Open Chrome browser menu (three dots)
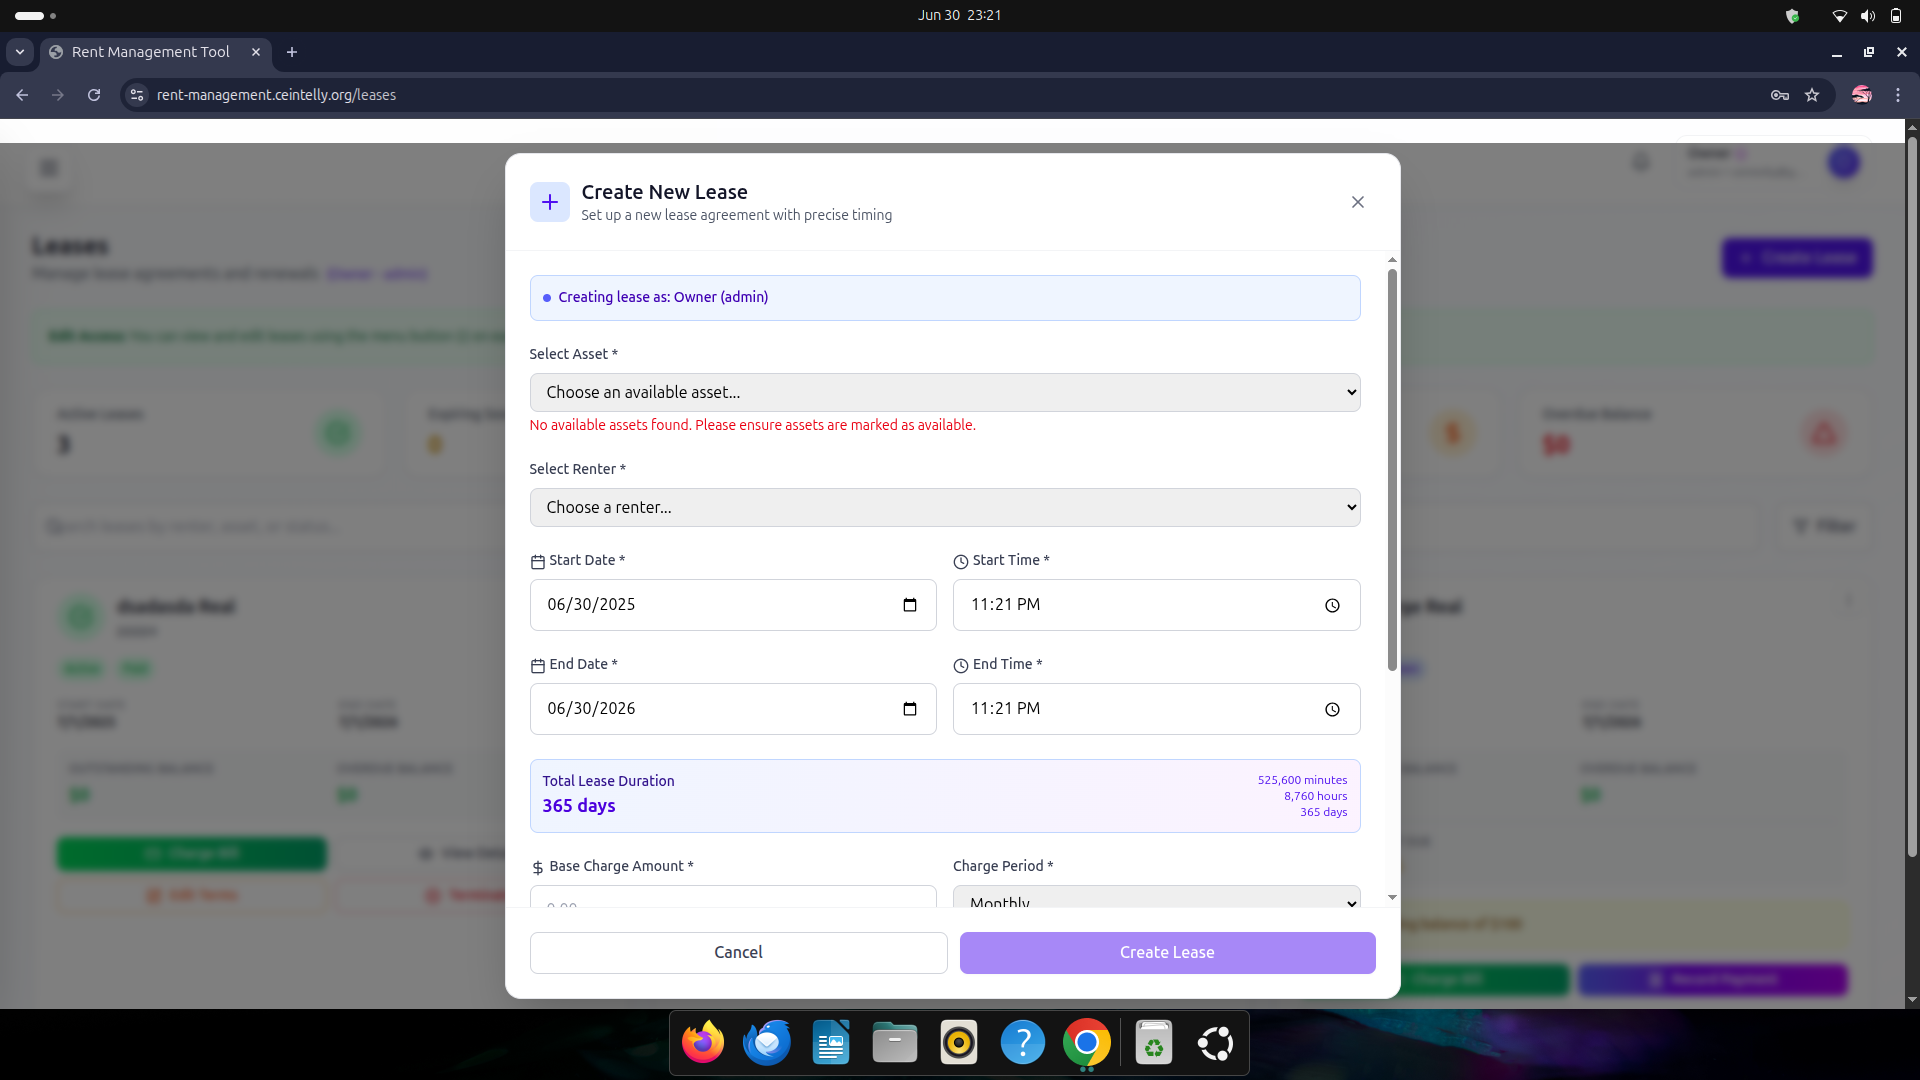 pyautogui.click(x=1898, y=95)
